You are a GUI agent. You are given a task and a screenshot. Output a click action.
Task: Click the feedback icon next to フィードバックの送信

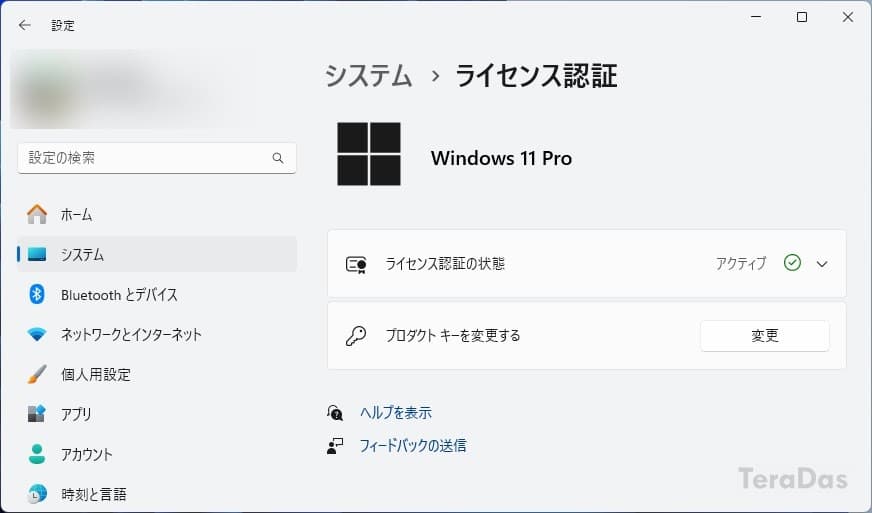point(335,446)
